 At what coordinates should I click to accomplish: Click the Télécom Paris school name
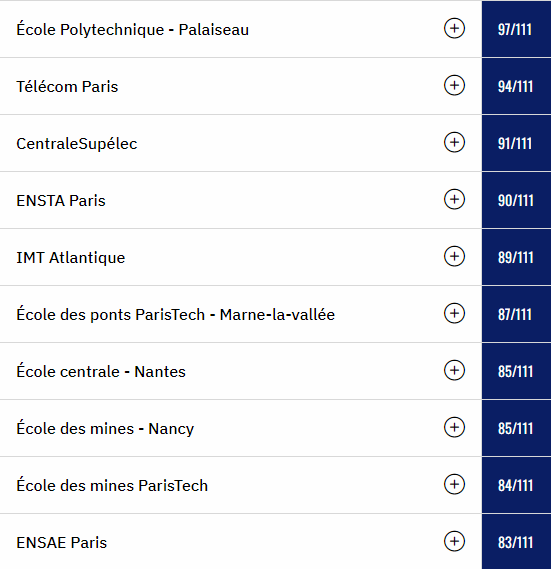point(67,86)
